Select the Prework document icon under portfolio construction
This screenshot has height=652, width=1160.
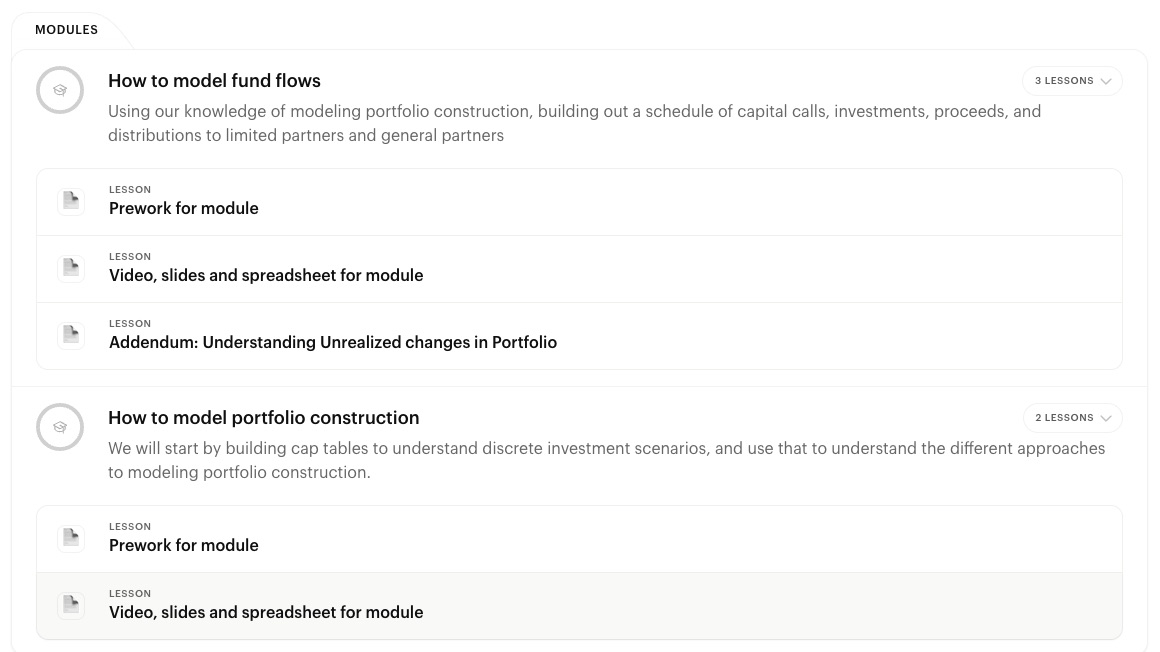[x=71, y=537]
